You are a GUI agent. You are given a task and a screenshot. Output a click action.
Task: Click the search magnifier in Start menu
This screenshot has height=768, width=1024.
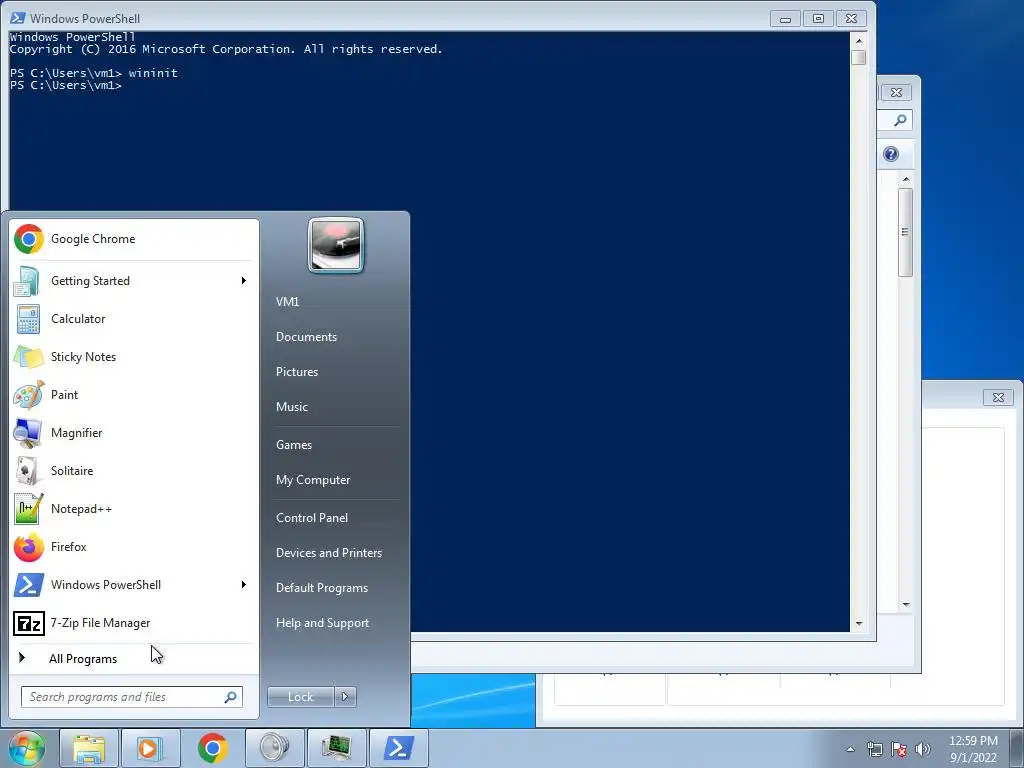click(x=231, y=697)
